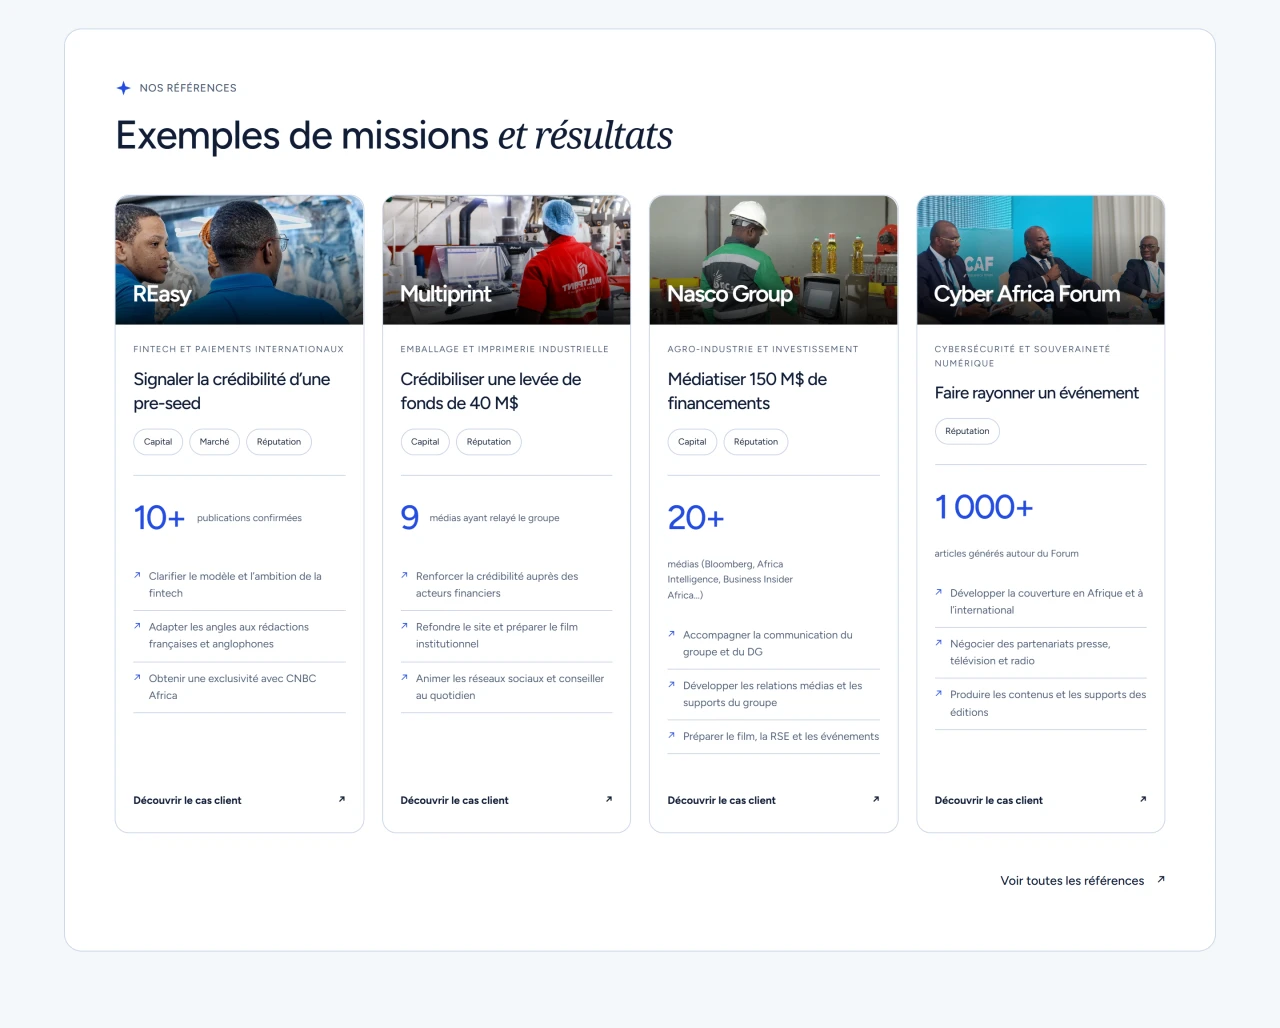Click the '1 000+' statistic figure
This screenshot has height=1028, width=1280.
point(984,507)
